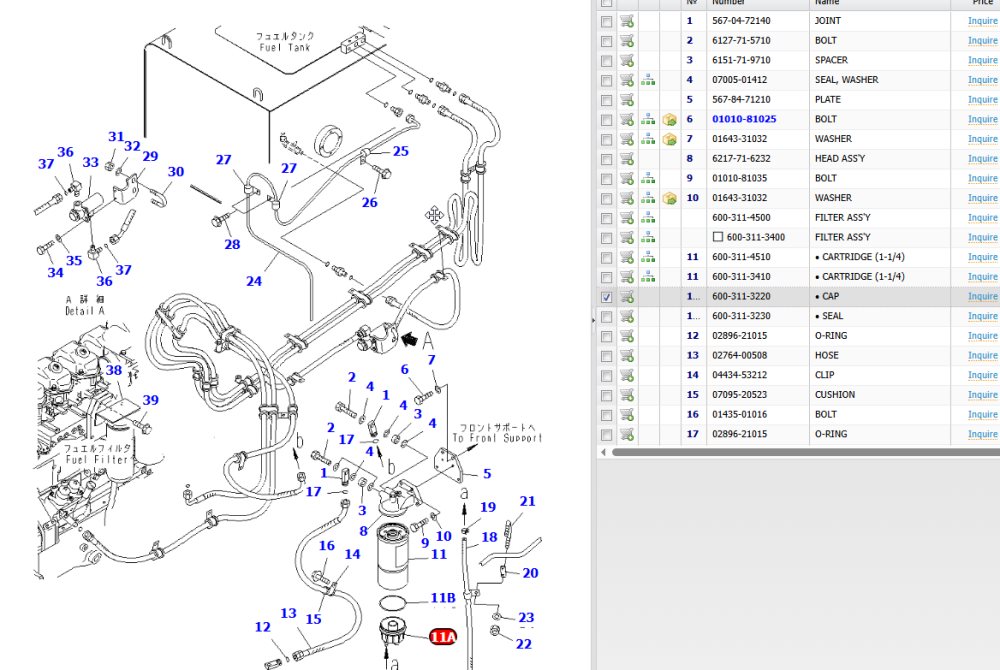The height and width of the screenshot is (670, 1000).
Task: Click cart icon for CLIP 04434-53212
Action: 627,375
